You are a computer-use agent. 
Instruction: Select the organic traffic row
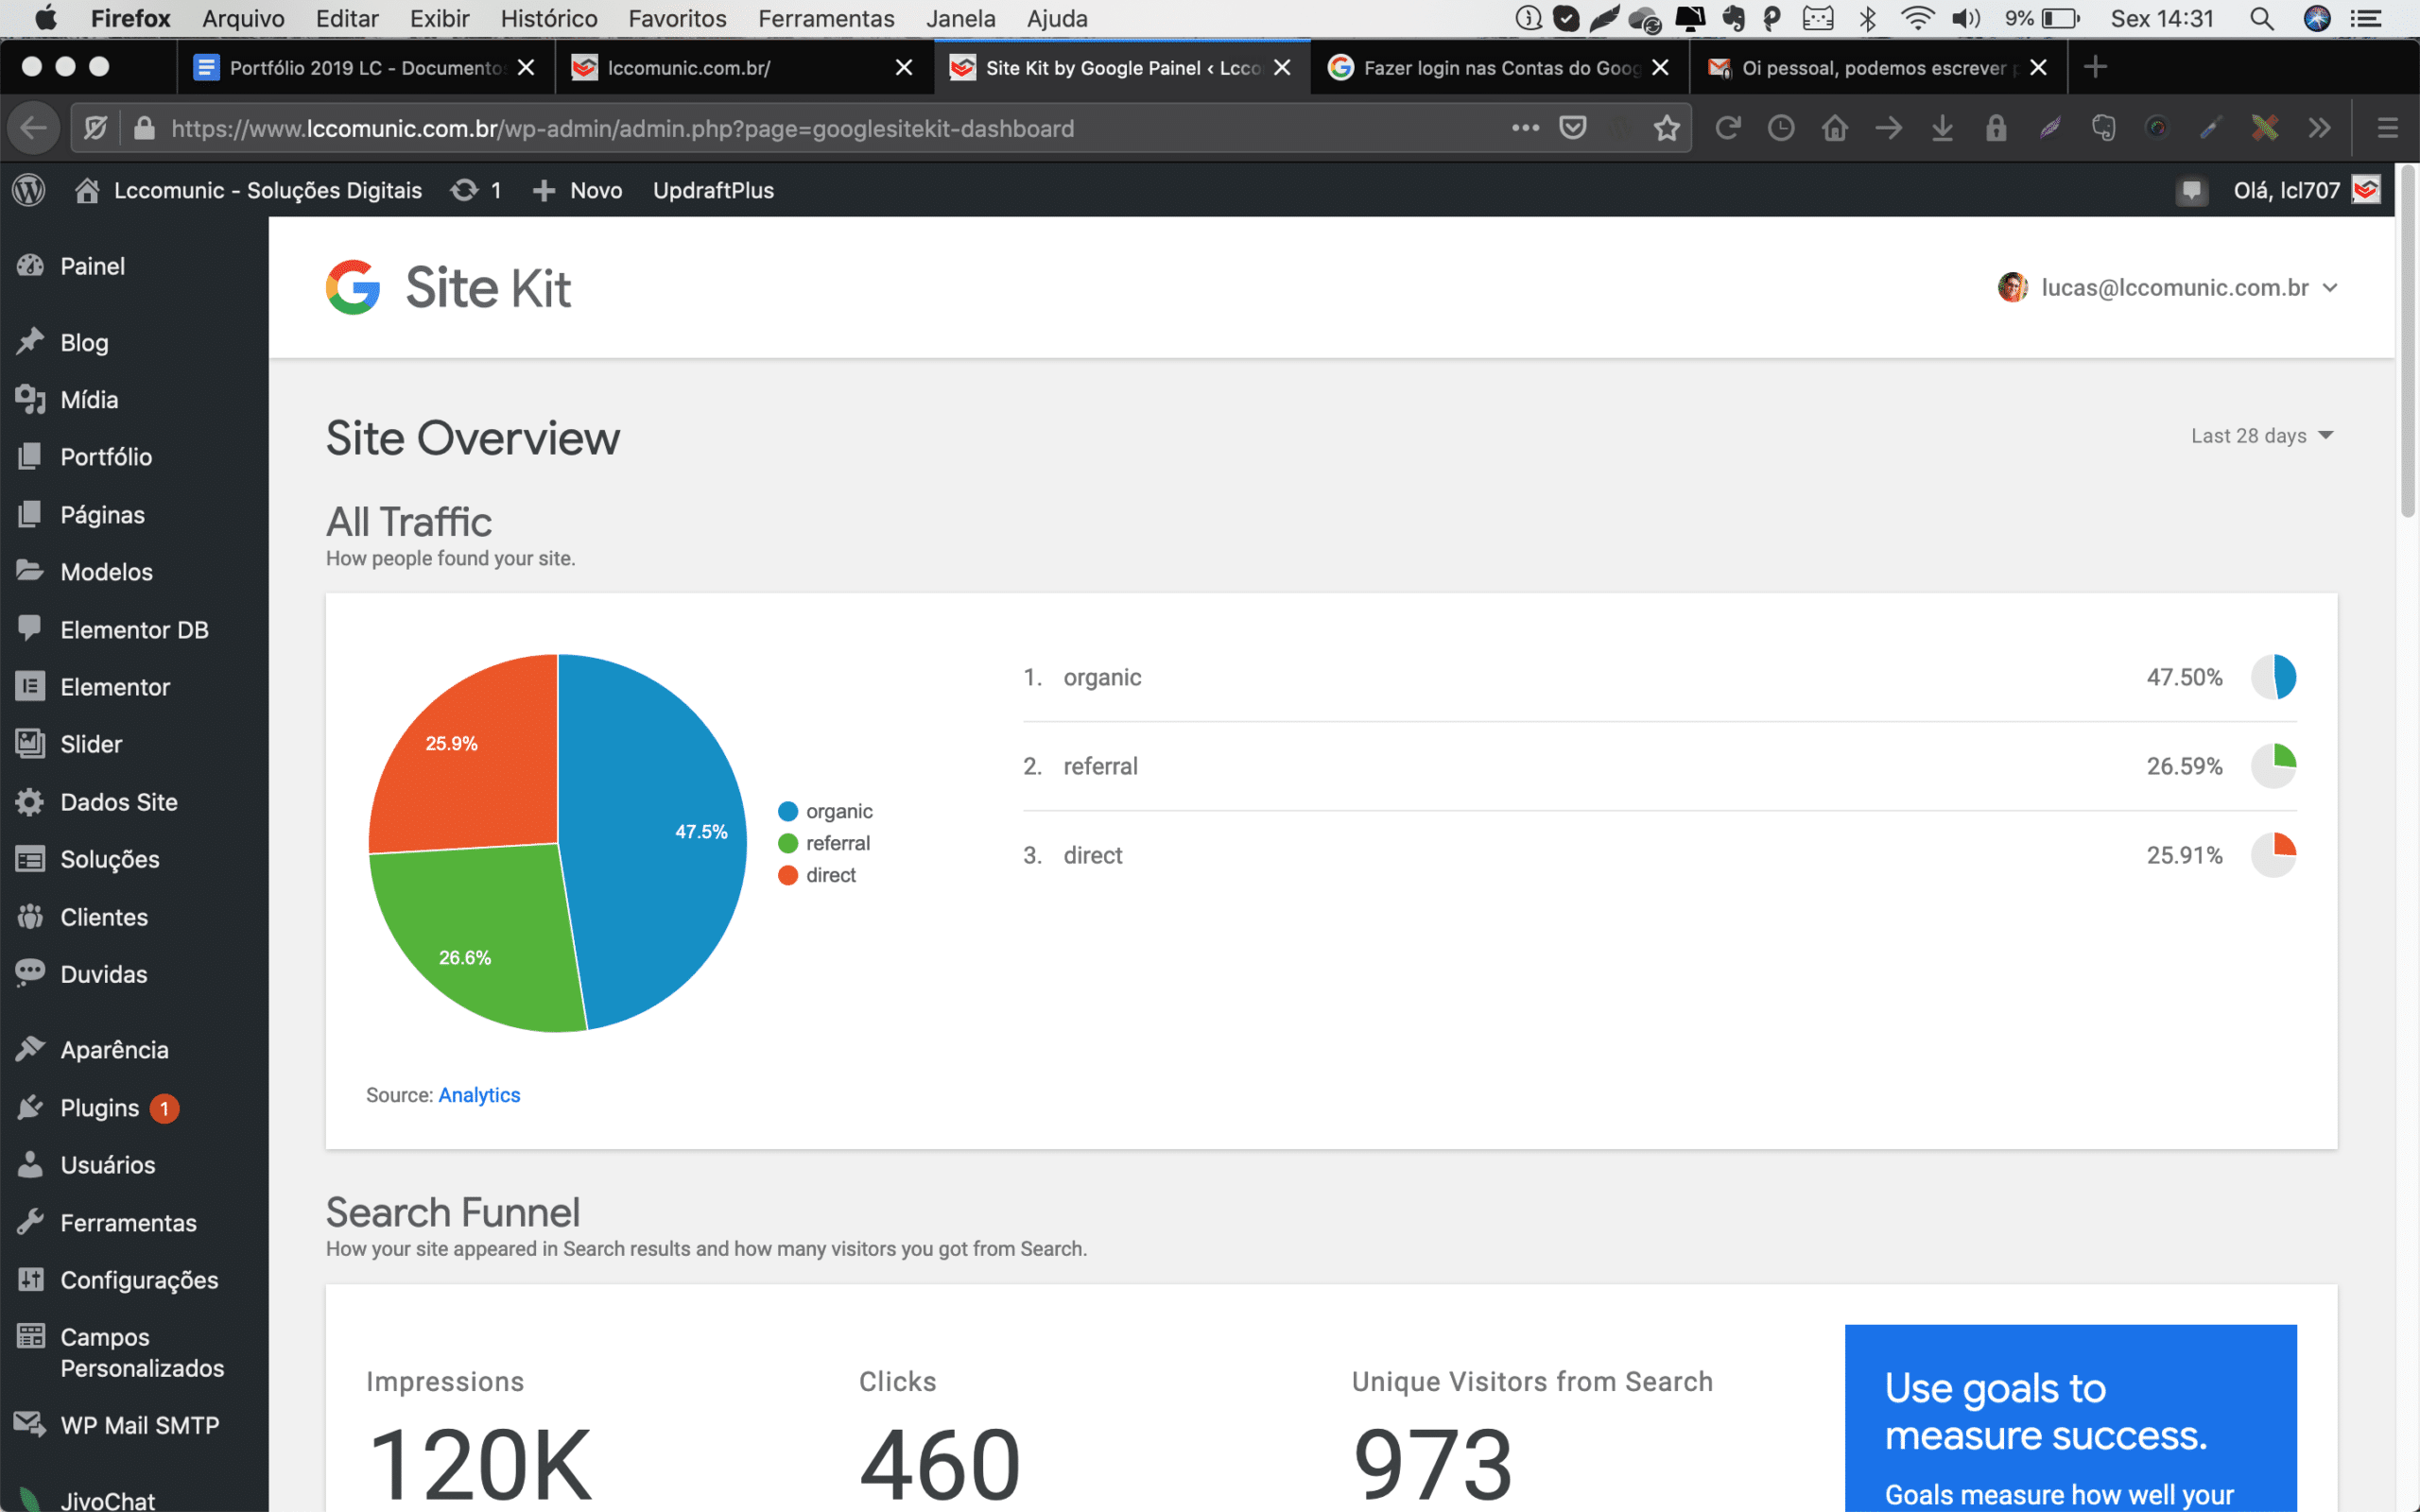pos(1659,677)
